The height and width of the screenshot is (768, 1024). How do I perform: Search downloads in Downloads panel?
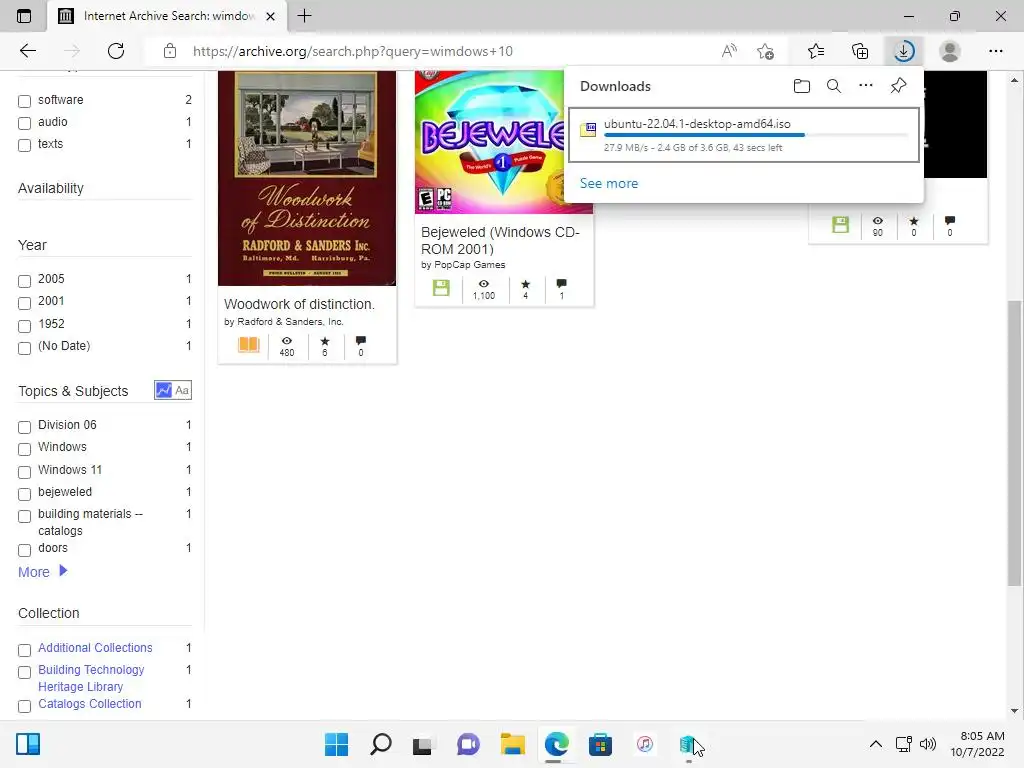tap(834, 86)
